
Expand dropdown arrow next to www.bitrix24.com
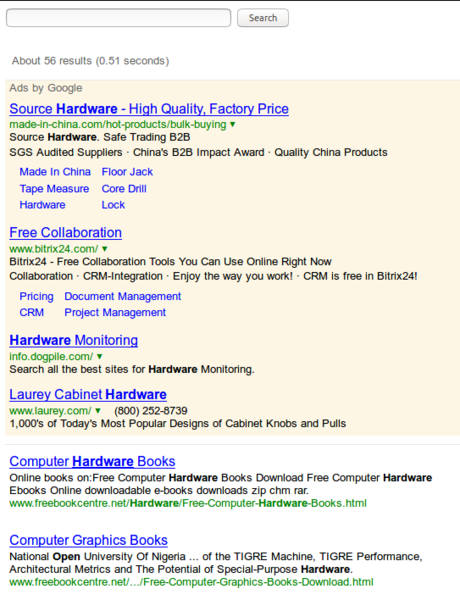105,249
